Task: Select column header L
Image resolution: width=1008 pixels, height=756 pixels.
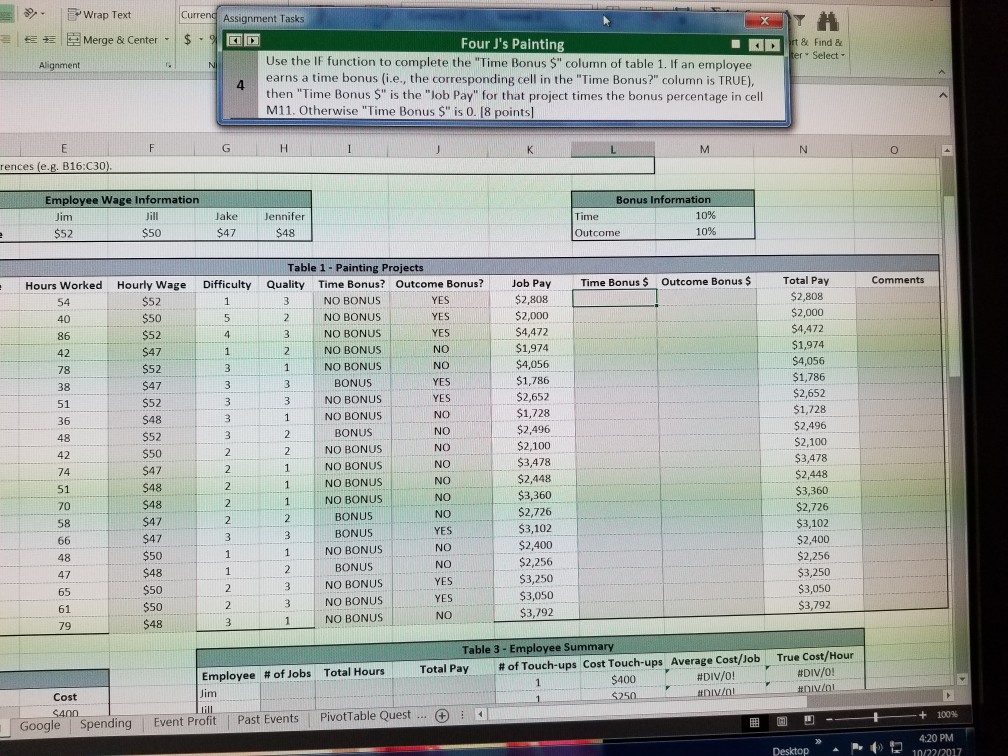Action: click(x=612, y=148)
